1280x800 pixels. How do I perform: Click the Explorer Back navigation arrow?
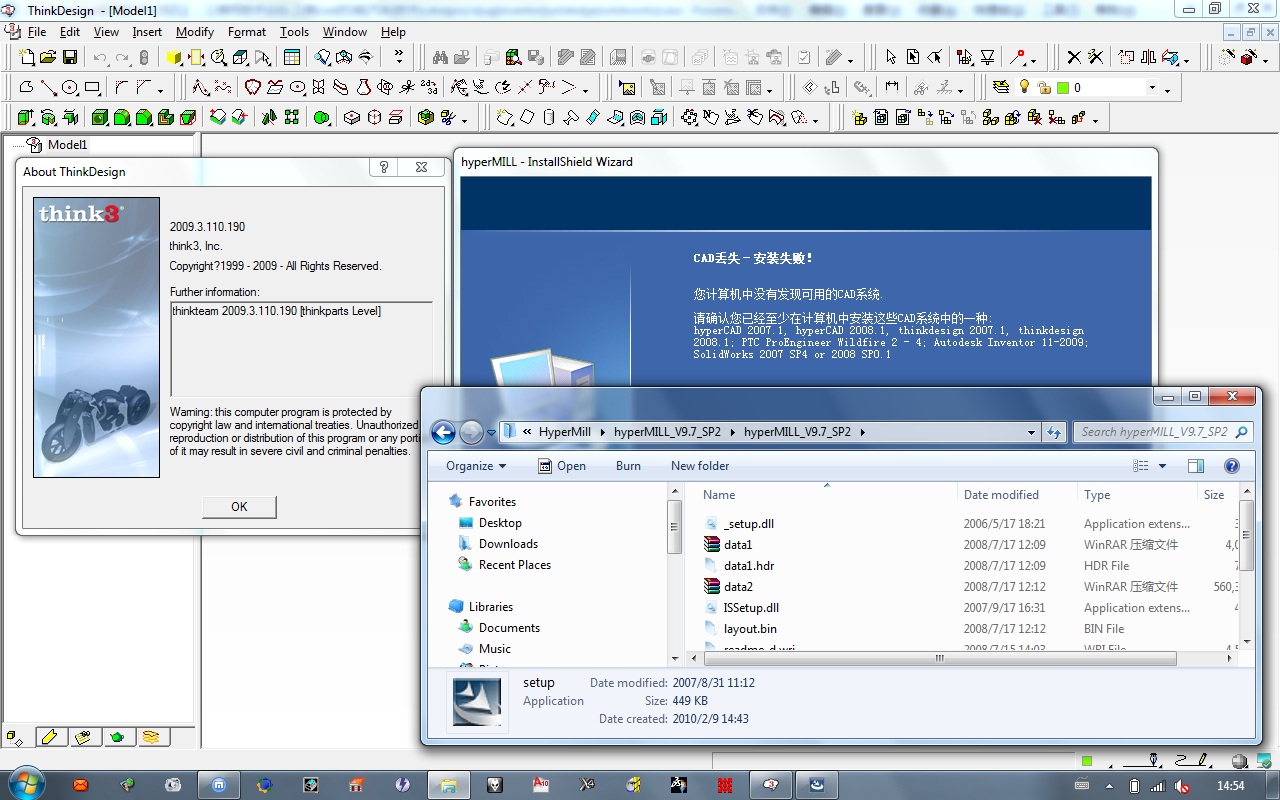443,432
